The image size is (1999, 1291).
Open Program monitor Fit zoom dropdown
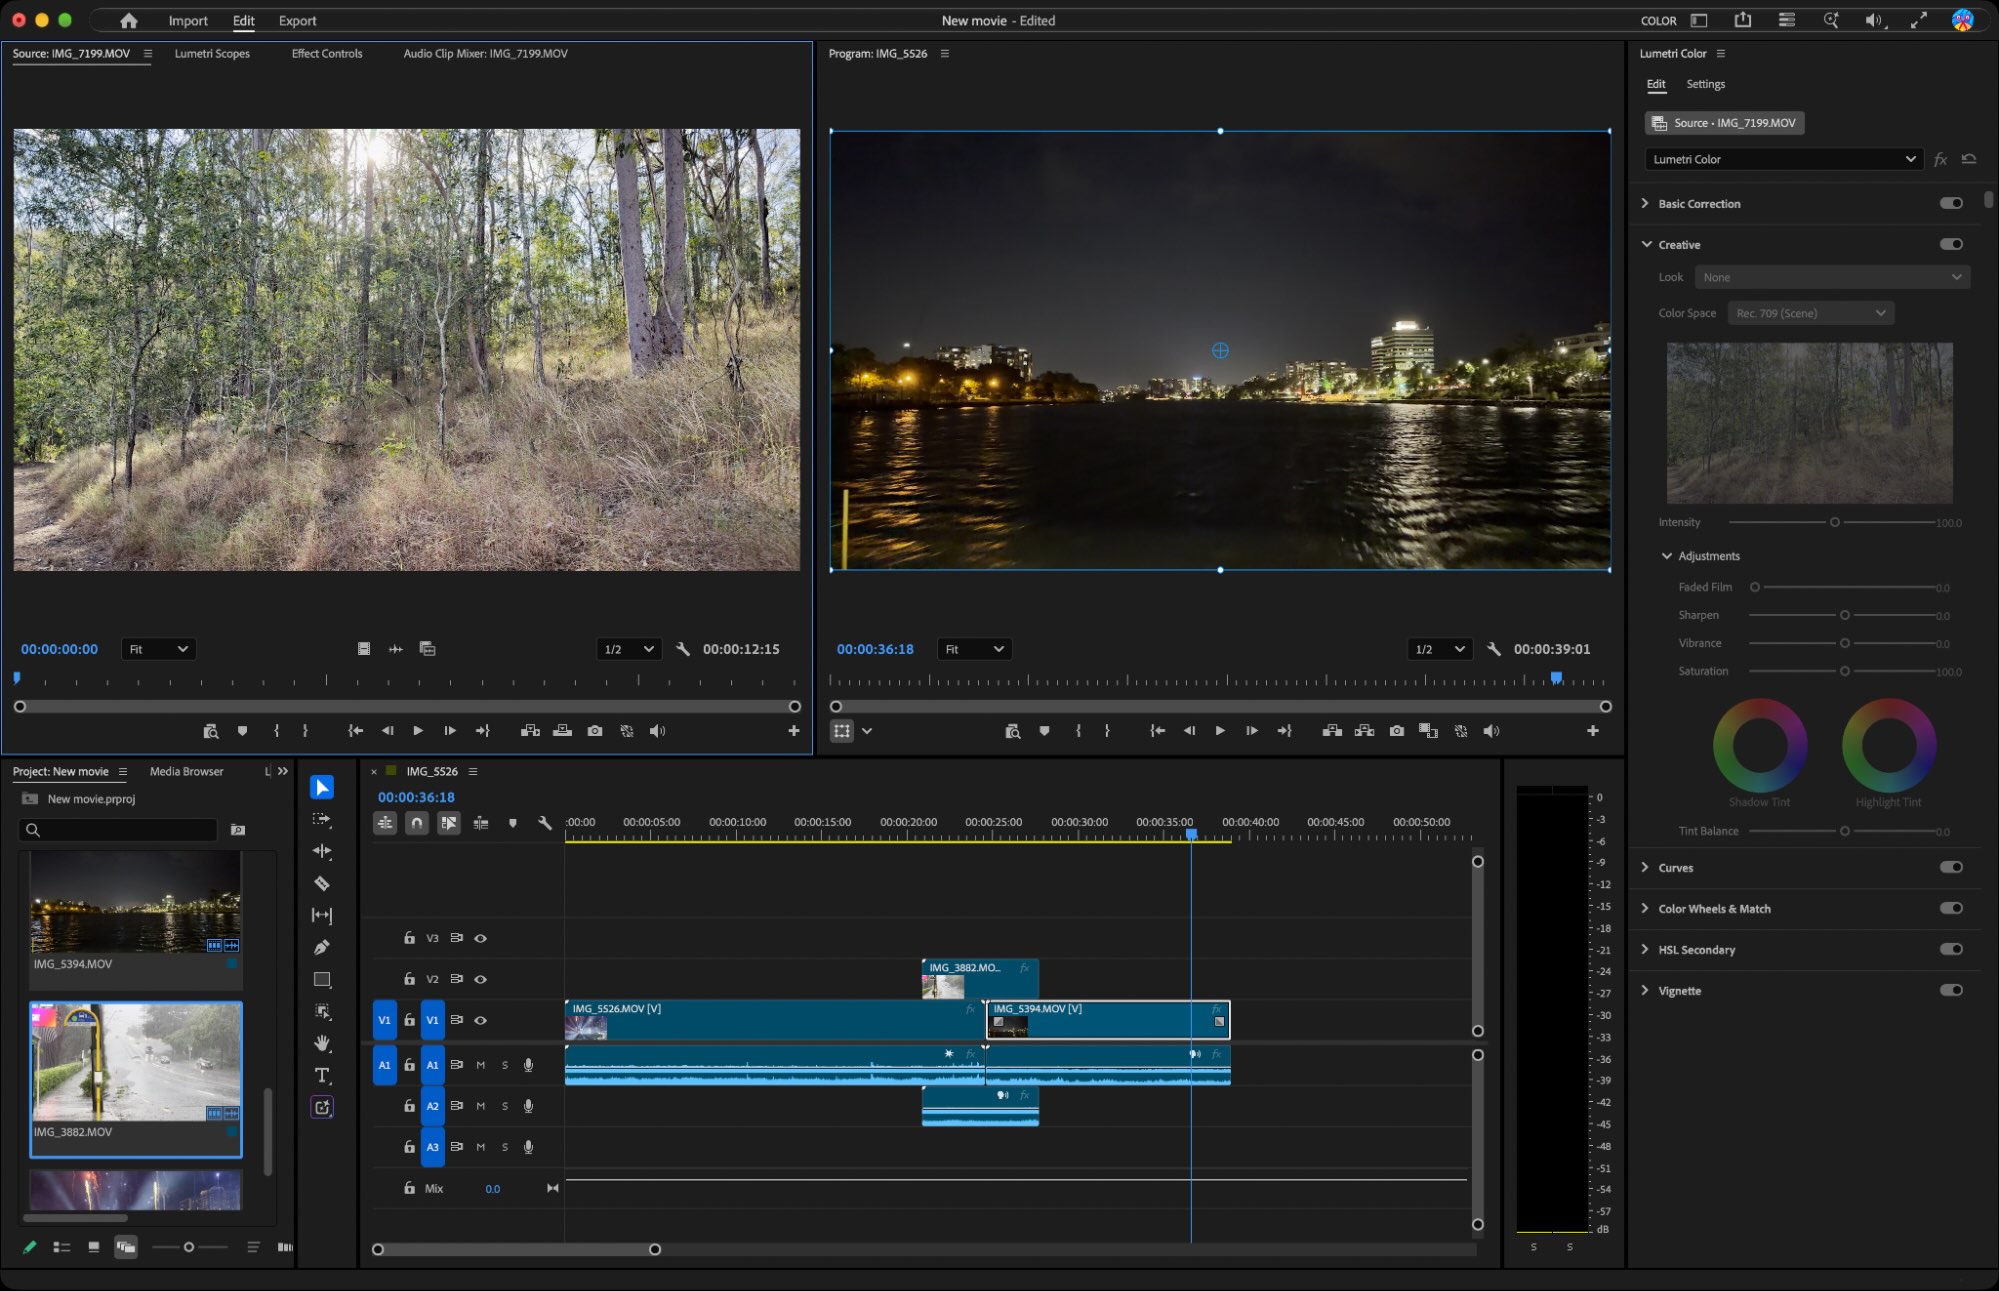tap(974, 649)
